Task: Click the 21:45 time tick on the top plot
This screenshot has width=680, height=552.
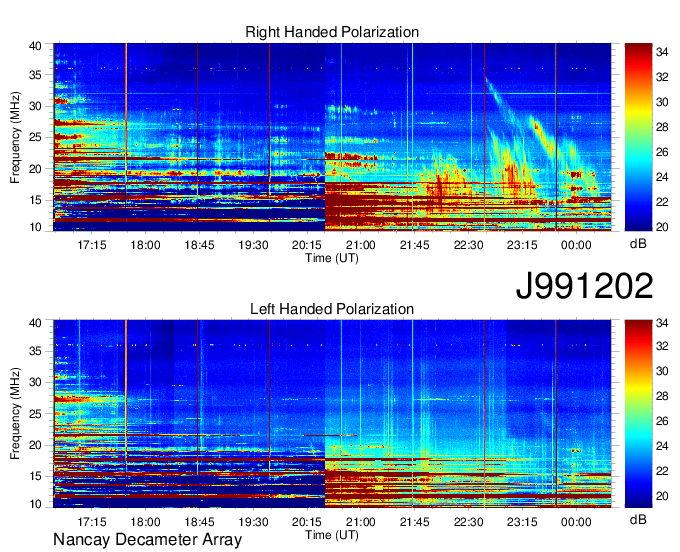Action: 415,245
